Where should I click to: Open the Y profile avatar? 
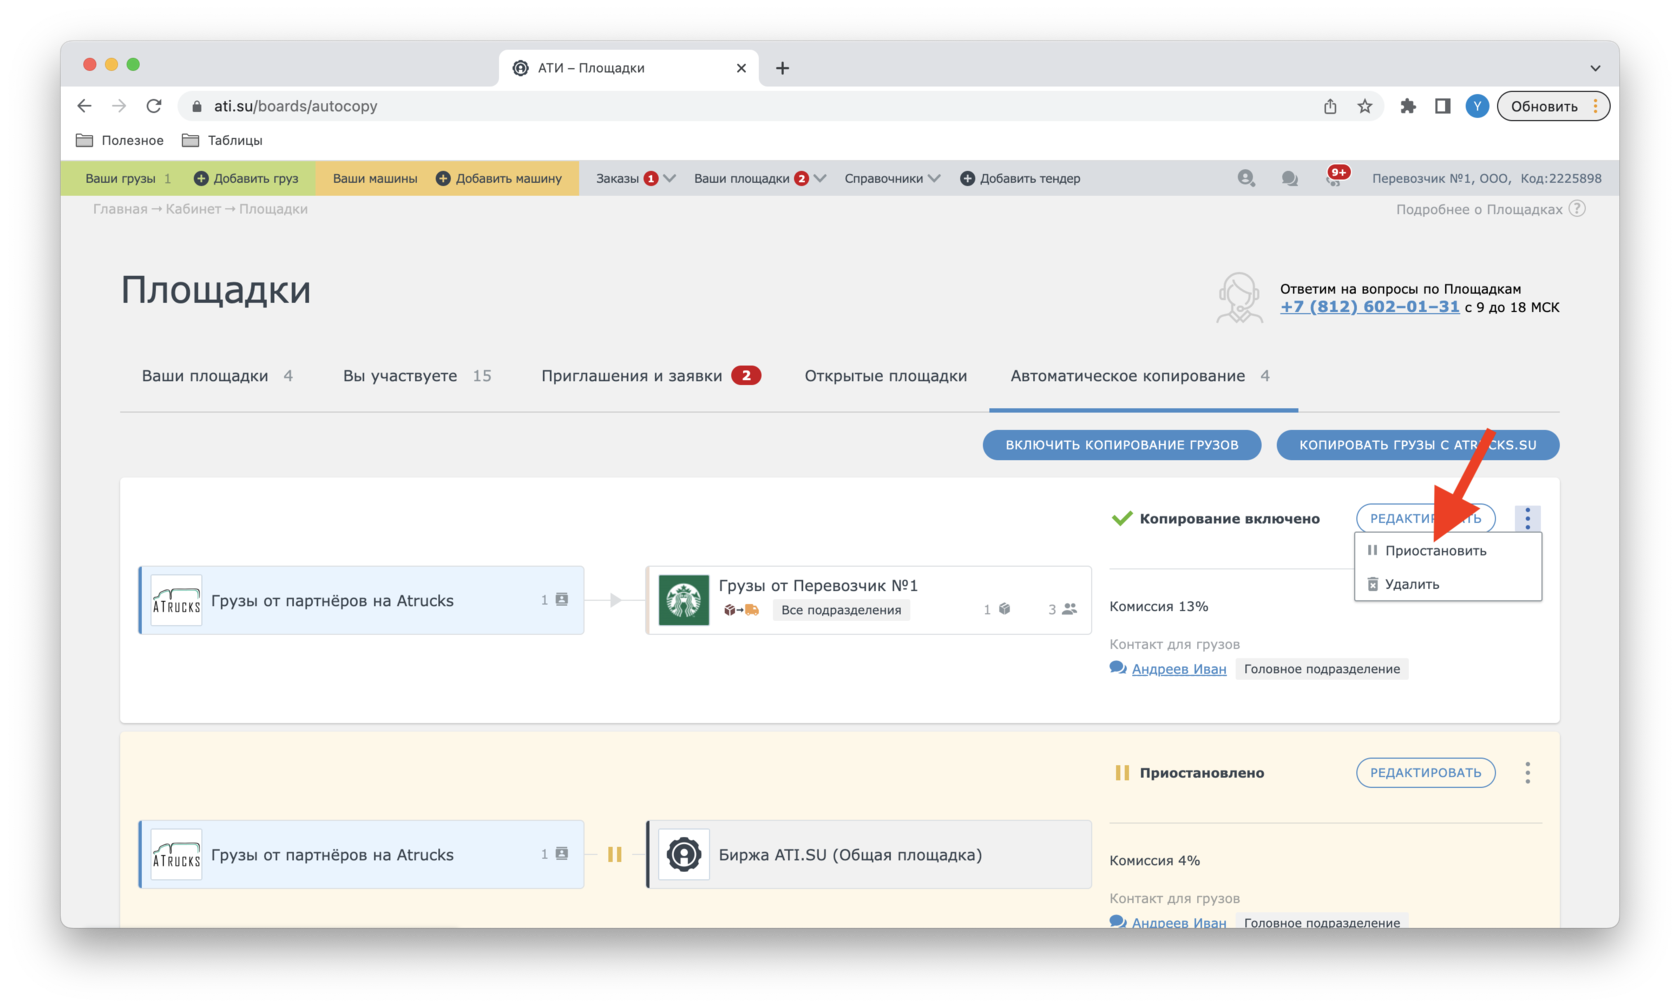pyautogui.click(x=1477, y=106)
